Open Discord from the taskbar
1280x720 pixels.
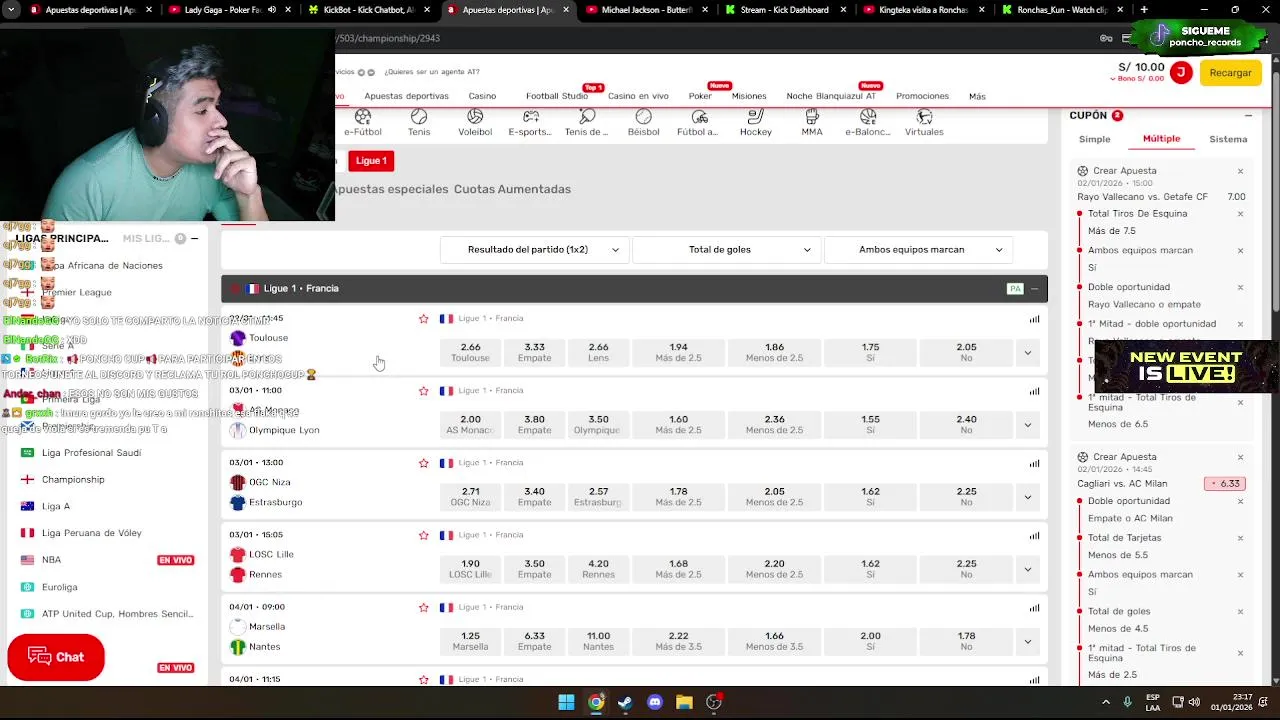point(655,702)
